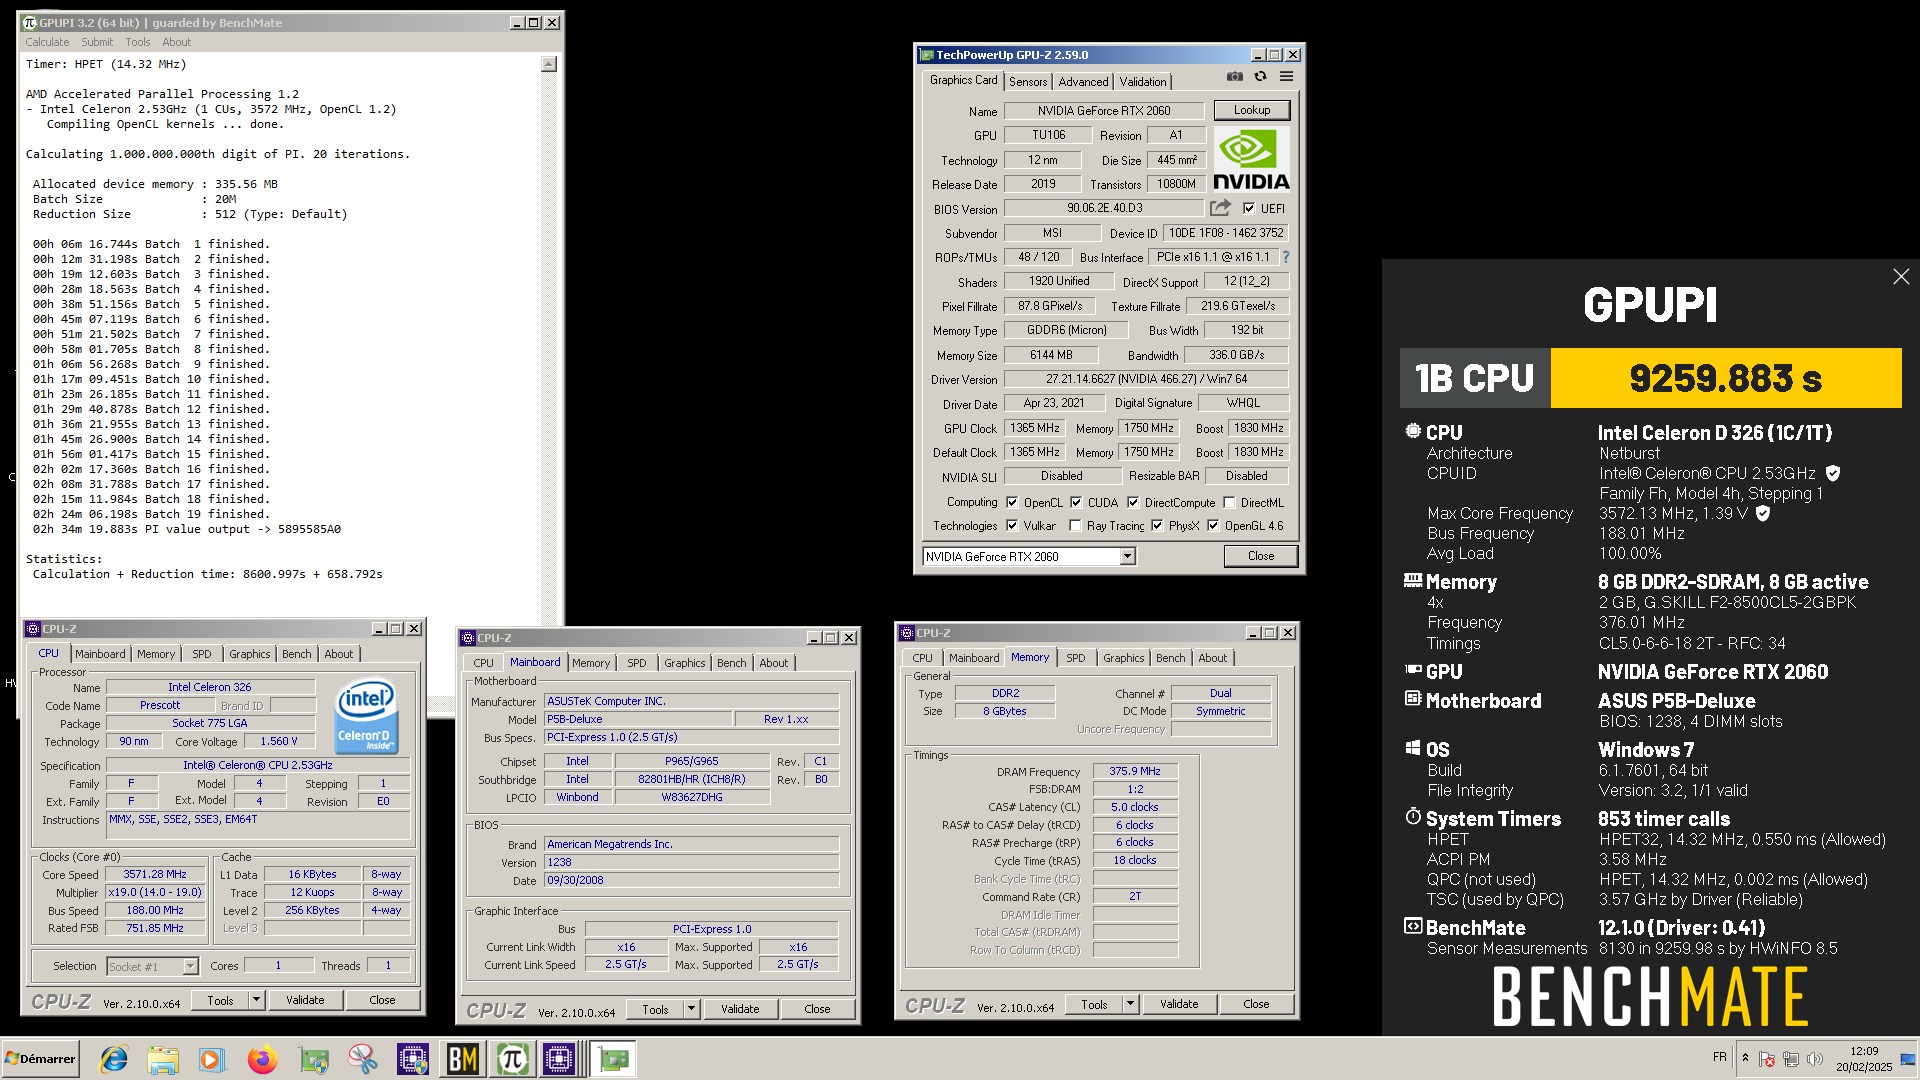Viewport: 1920px width, 1080px height.
Task: Open Firefox from the taskbar
Action: click(262, 1059)
